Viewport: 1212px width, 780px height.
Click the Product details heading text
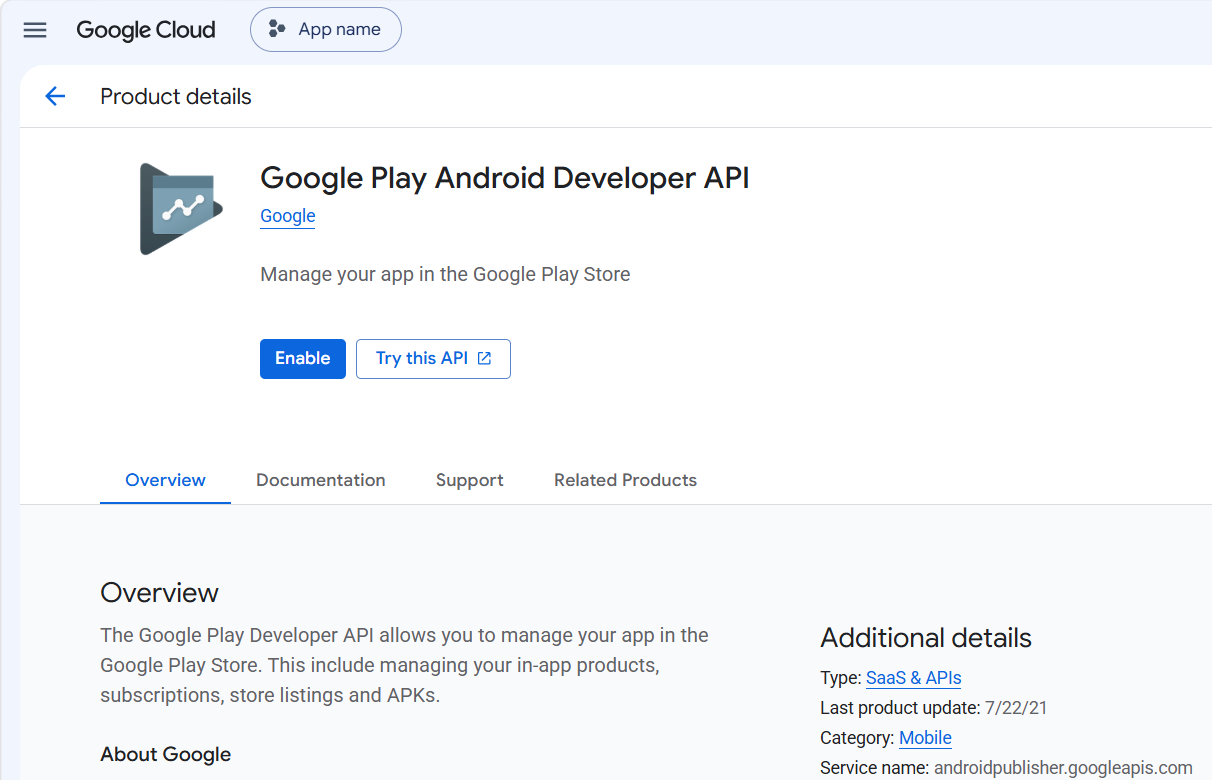coord(176,97)
